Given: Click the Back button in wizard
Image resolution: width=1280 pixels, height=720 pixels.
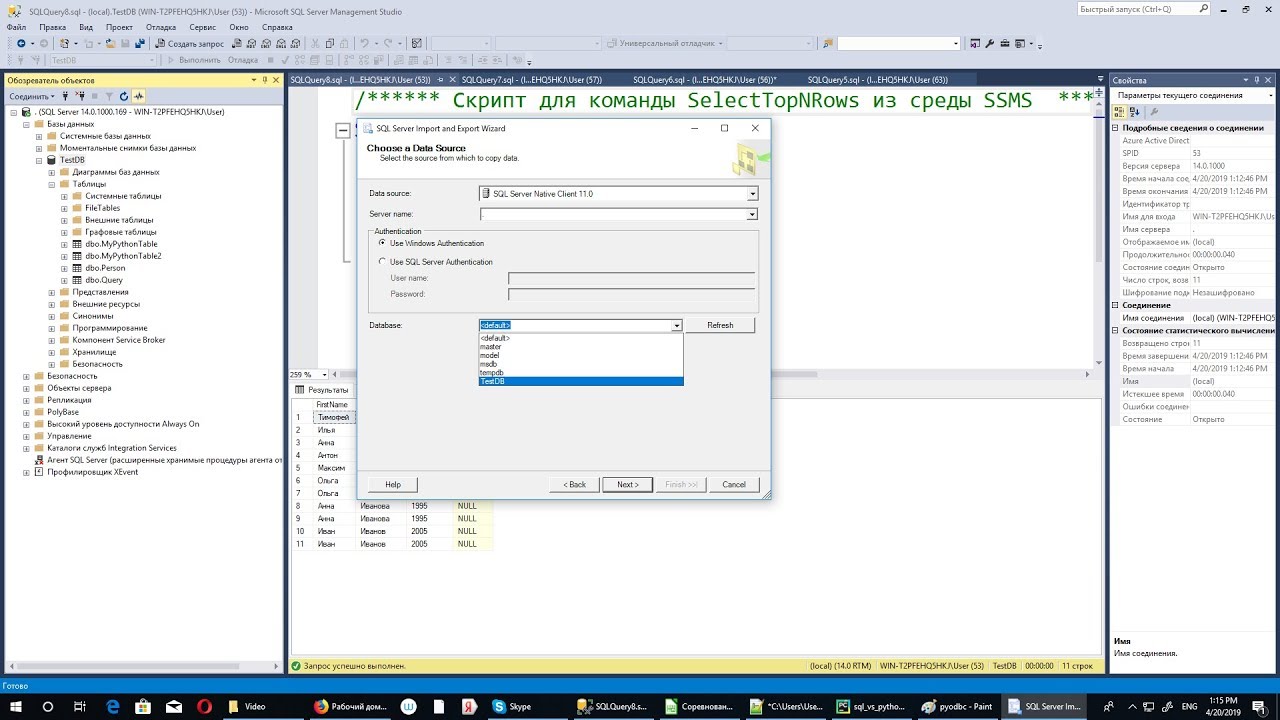Looking at the screenshot, I should click(x=574, y=484).
